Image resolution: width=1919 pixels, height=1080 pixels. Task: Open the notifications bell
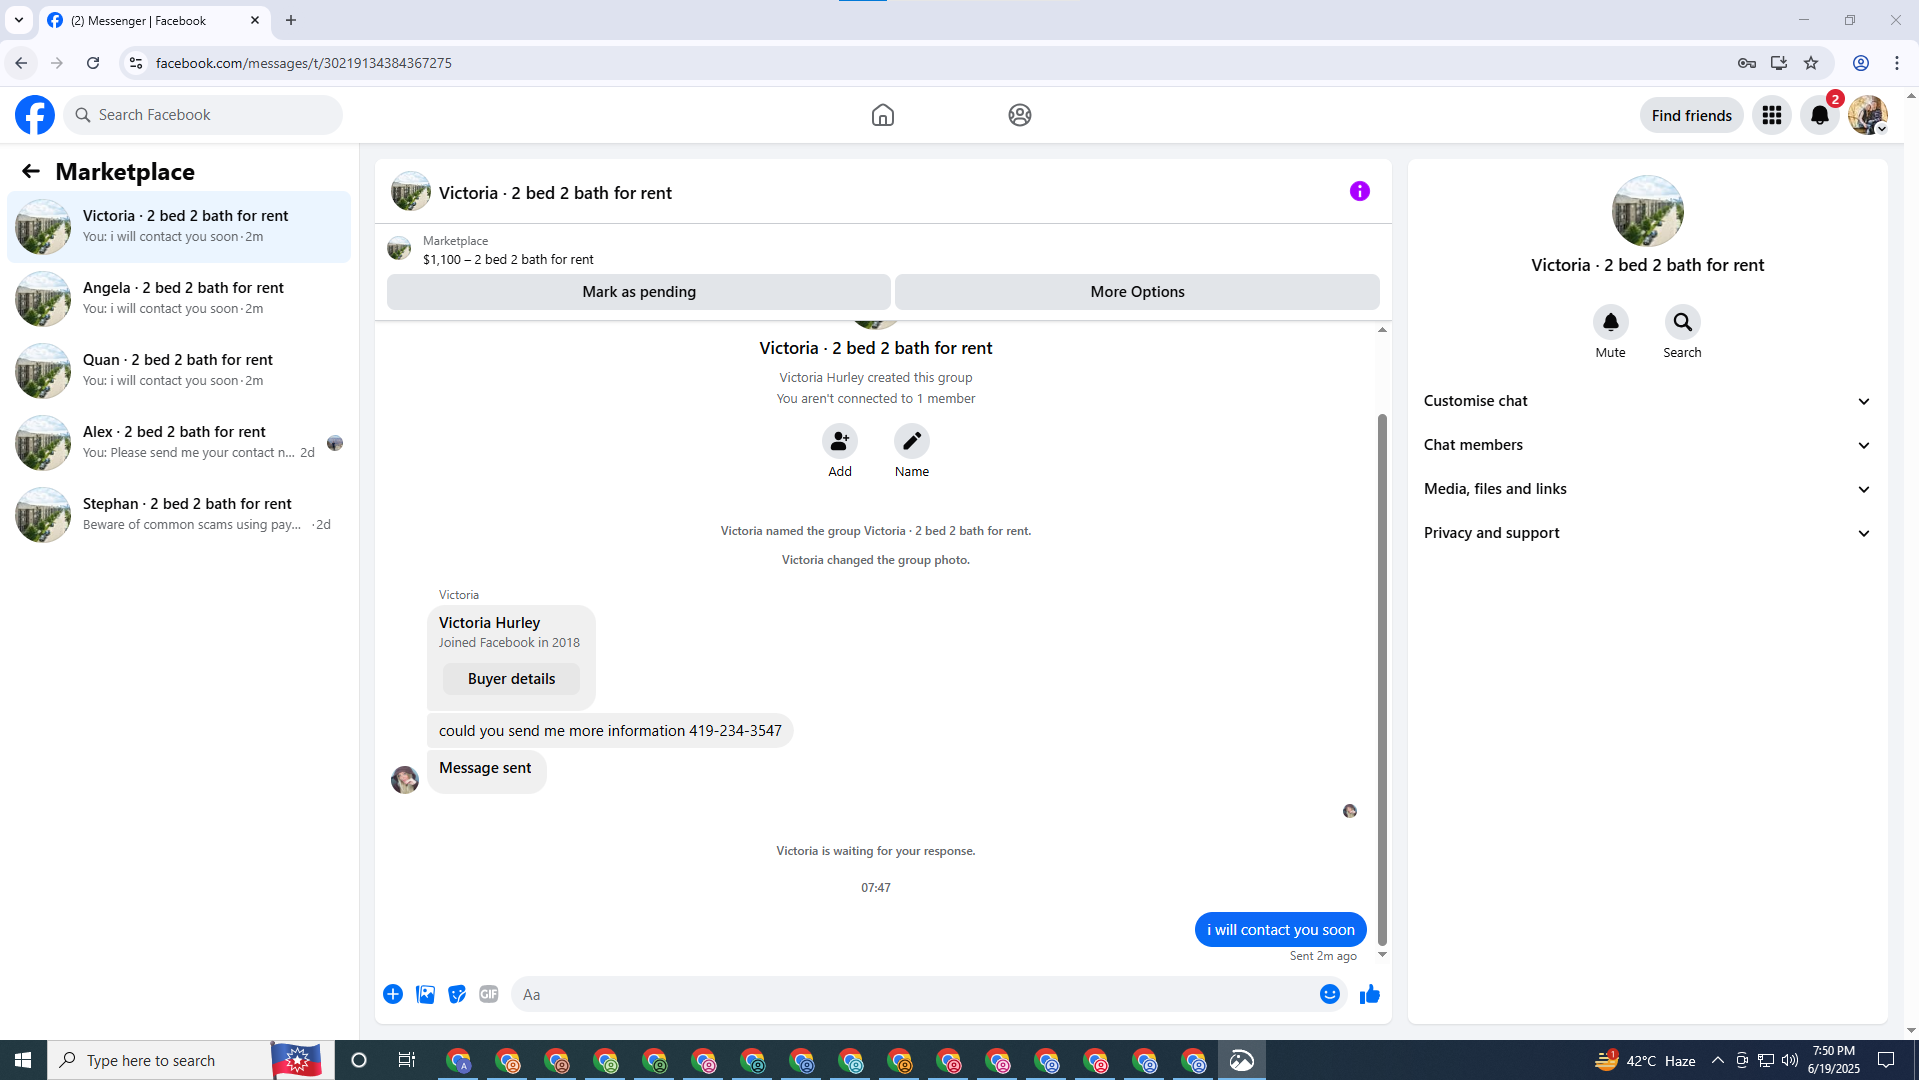(x=1819, y=115)
